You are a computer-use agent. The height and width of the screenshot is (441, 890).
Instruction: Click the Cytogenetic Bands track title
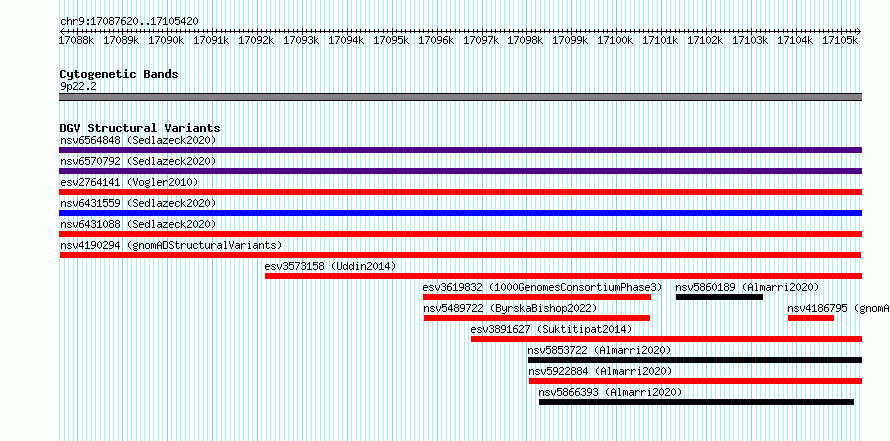coord(119,74)
